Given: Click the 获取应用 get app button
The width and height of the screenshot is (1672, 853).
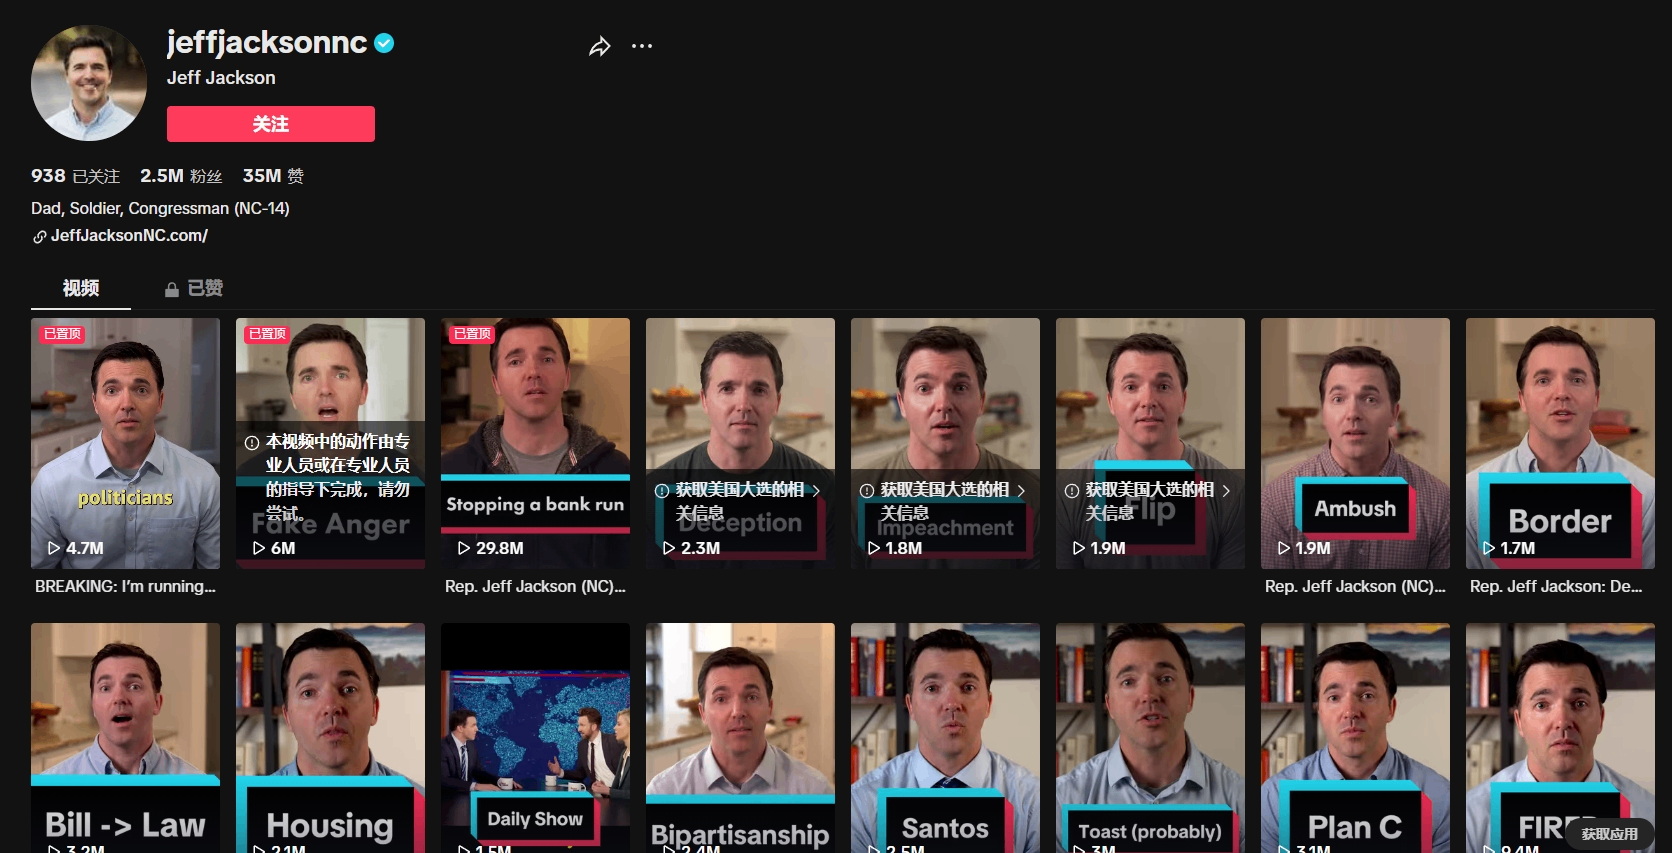Looking at the screenshot, I should [x=1609, y=834].
